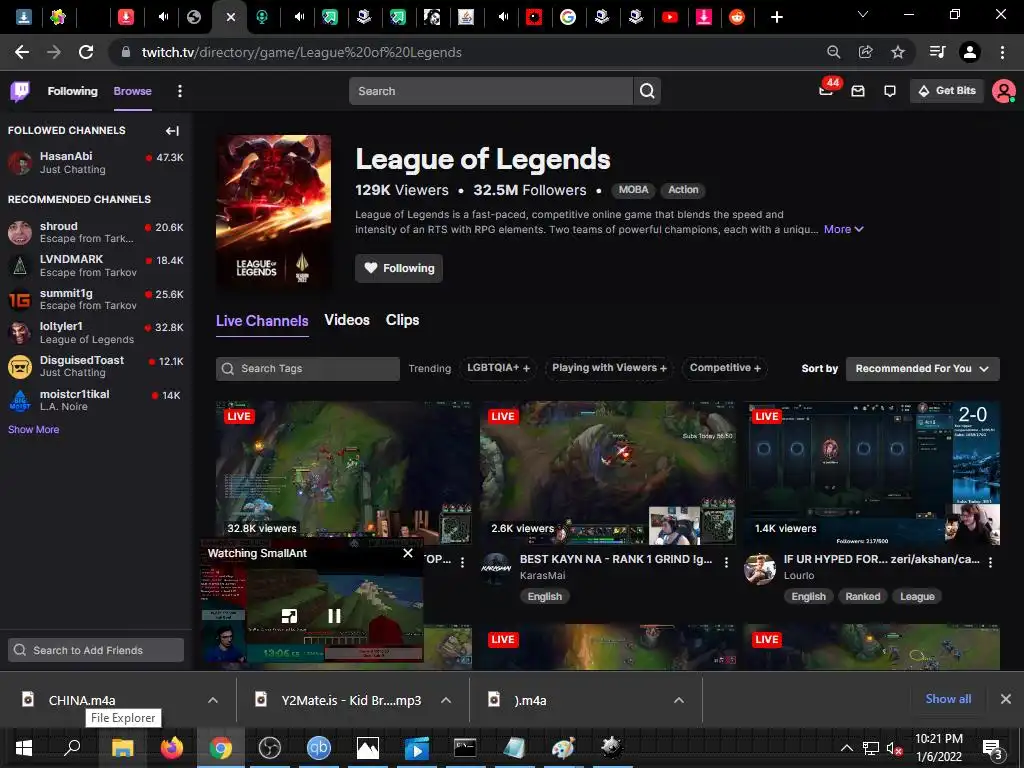
Task: Open options for the Y2Mate.is mp3 download
Action: coord(446,700)
